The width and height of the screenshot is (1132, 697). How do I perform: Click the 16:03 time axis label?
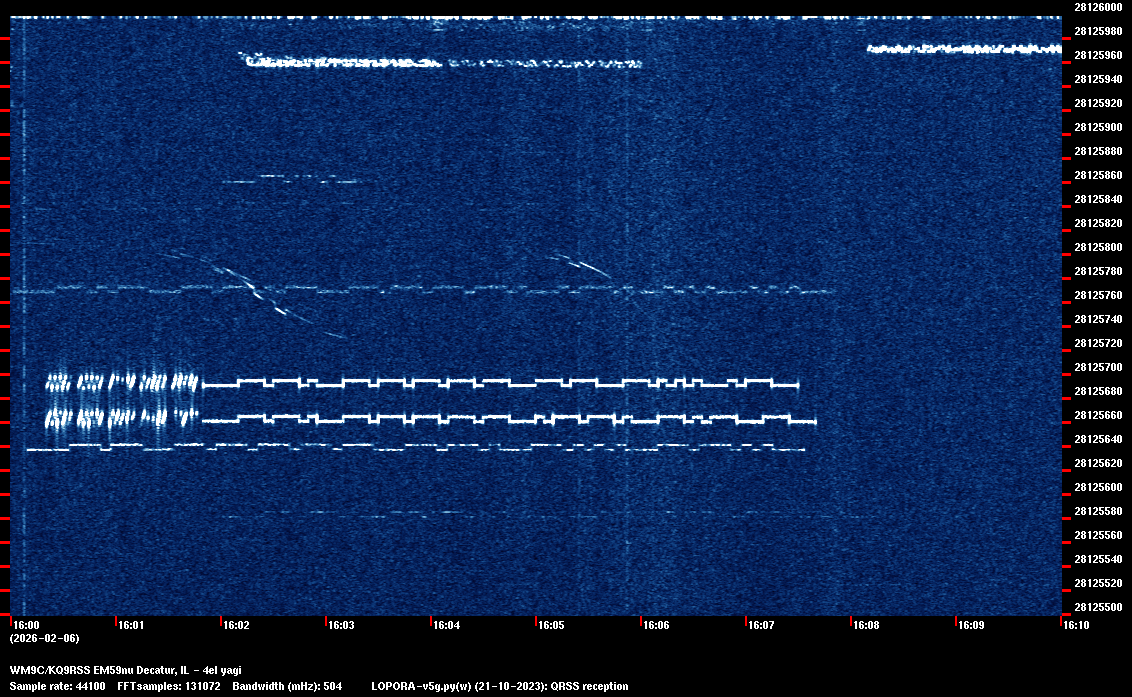click(x=341, y=625)
